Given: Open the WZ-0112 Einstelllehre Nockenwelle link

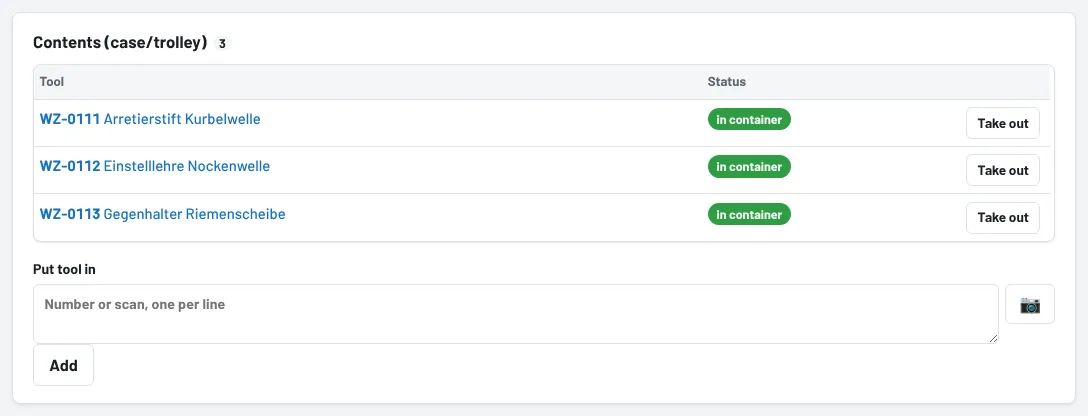Looking at the screenshot, I should click(x=155, y=166).
